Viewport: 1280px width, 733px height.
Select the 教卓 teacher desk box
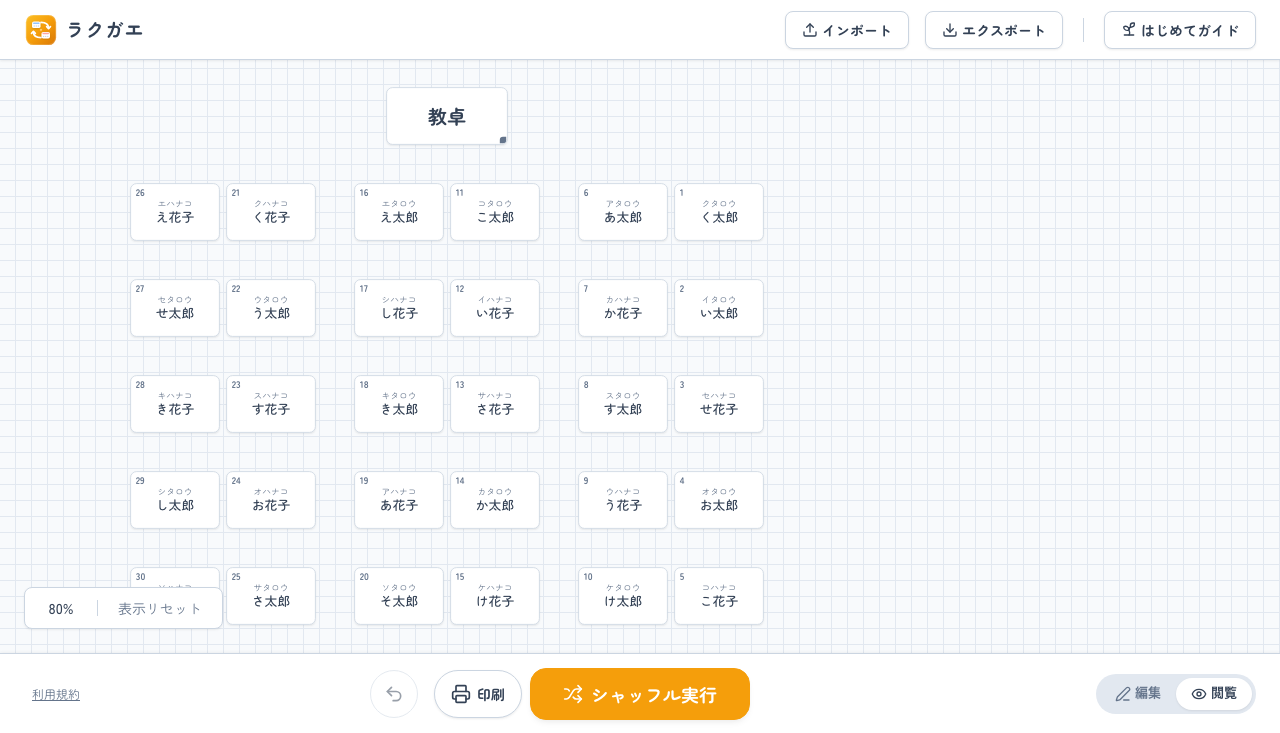(447, 116)
